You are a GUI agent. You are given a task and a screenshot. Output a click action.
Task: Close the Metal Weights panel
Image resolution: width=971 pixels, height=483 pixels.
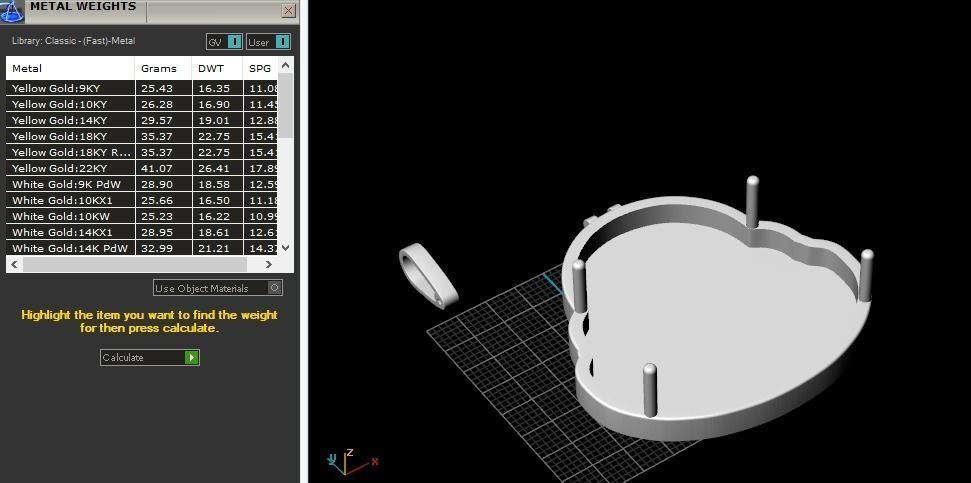coord(289,11)
